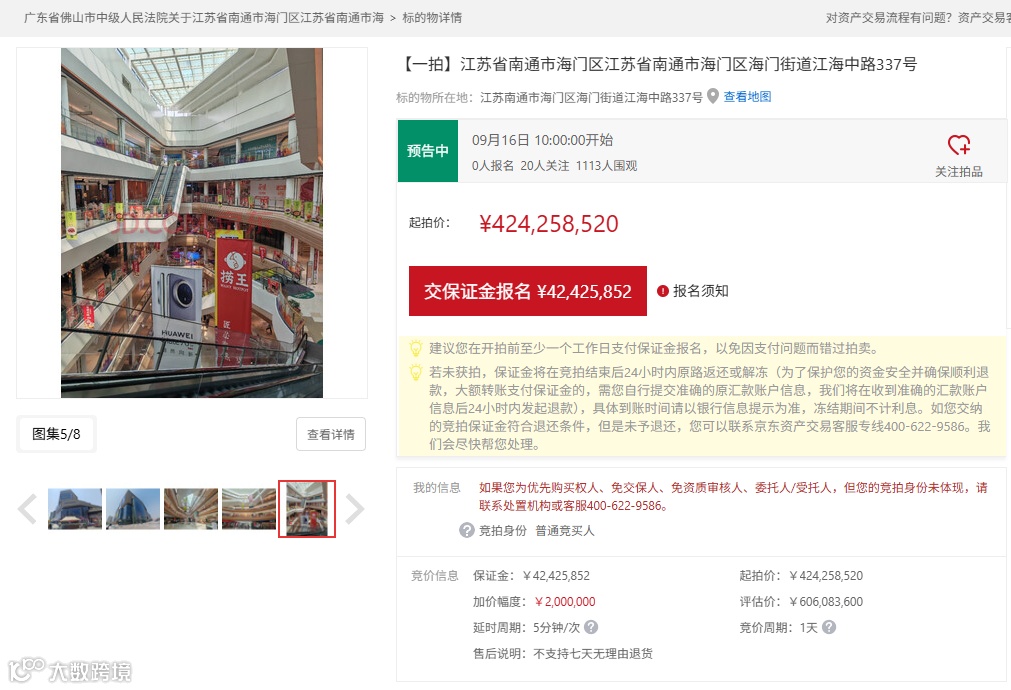Open the breadcrumb link for 广东省佛山市中级人民法院

204,18
